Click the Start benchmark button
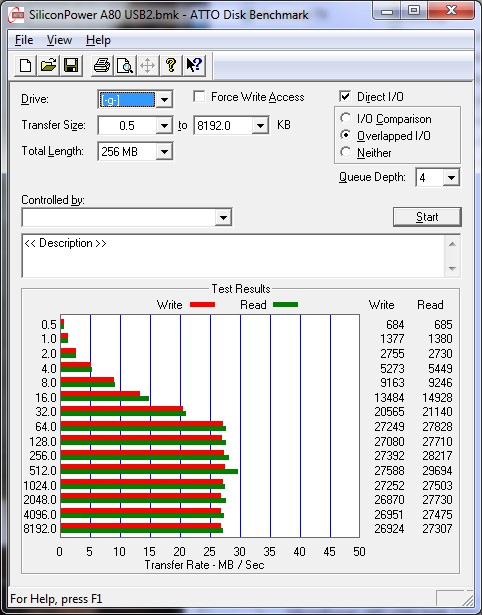Viewport: 482px width, 615px height. 427,217
